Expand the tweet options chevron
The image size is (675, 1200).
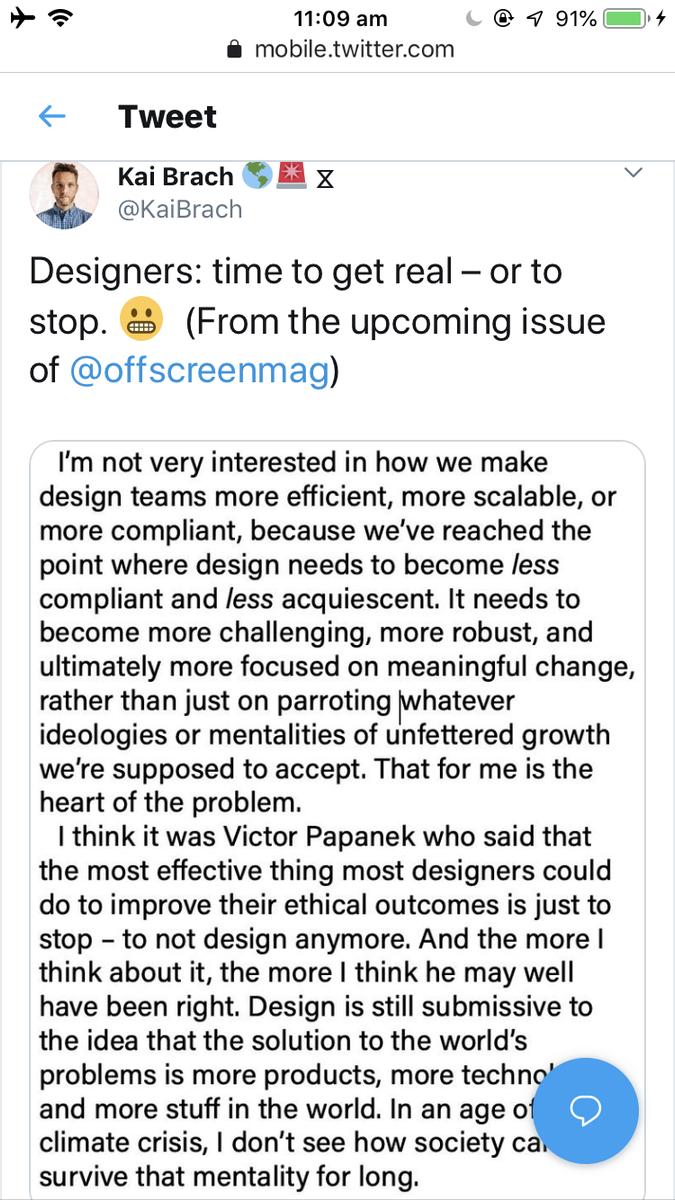[x=633, y=173]
